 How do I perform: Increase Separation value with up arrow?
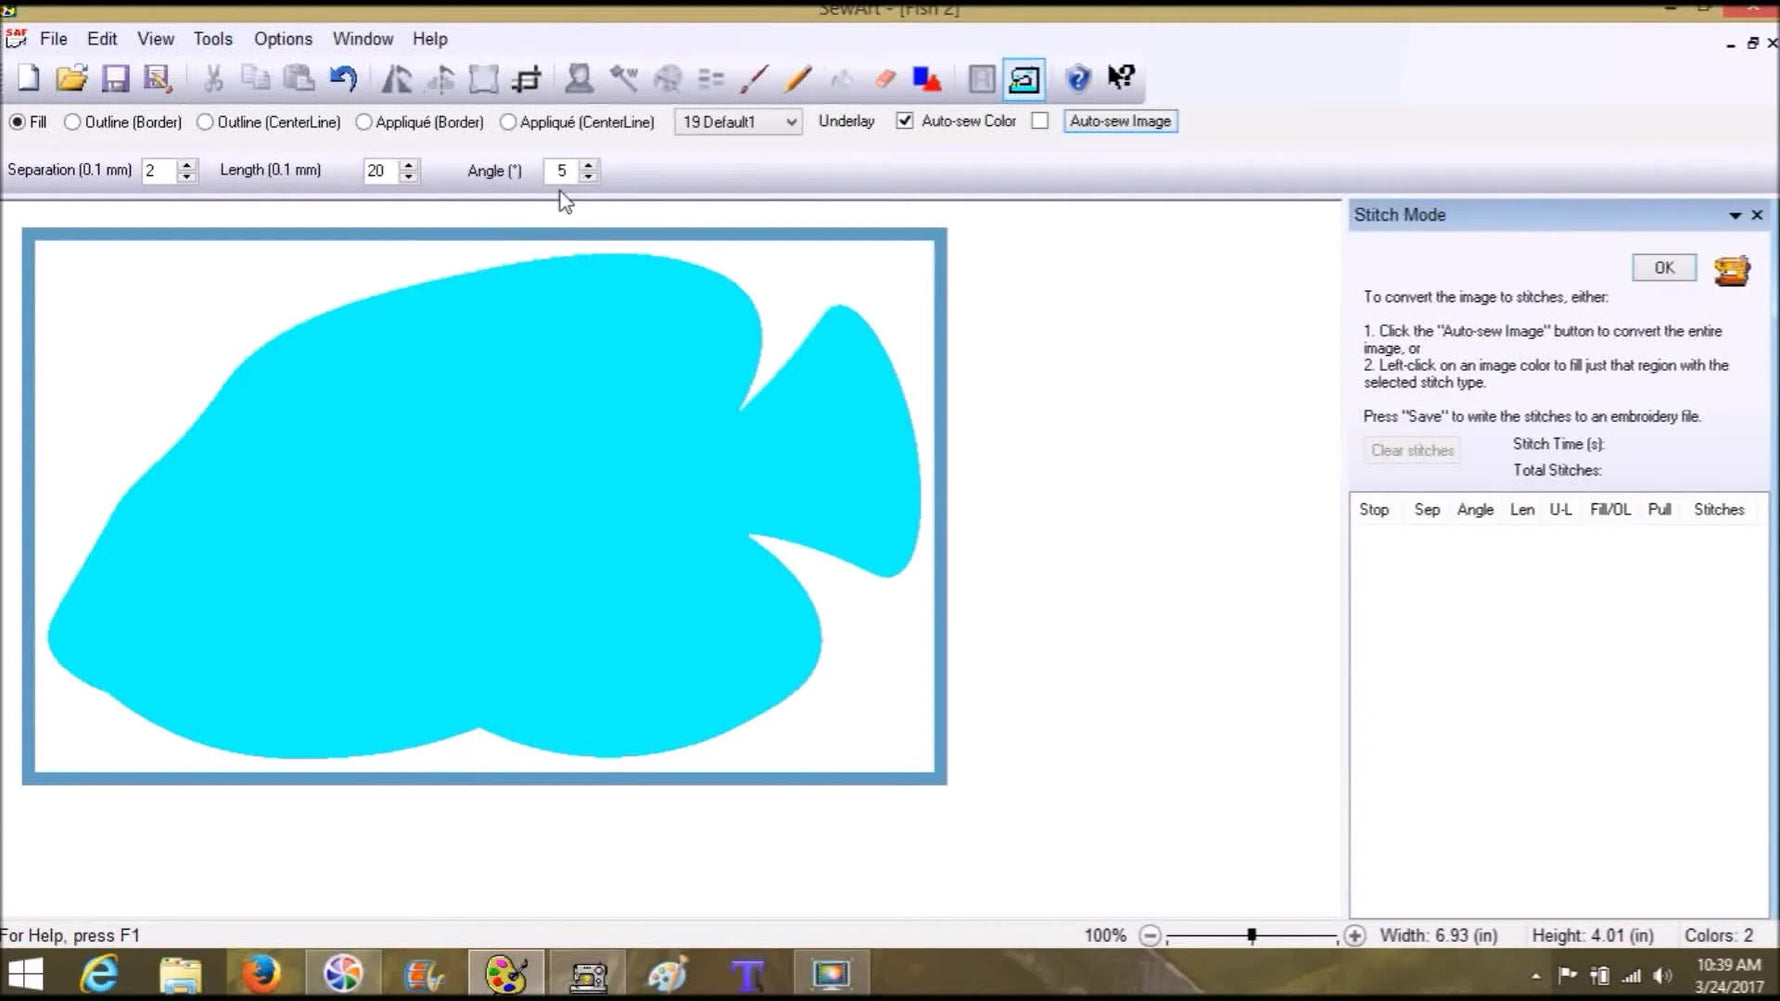[x=187, y=165]
